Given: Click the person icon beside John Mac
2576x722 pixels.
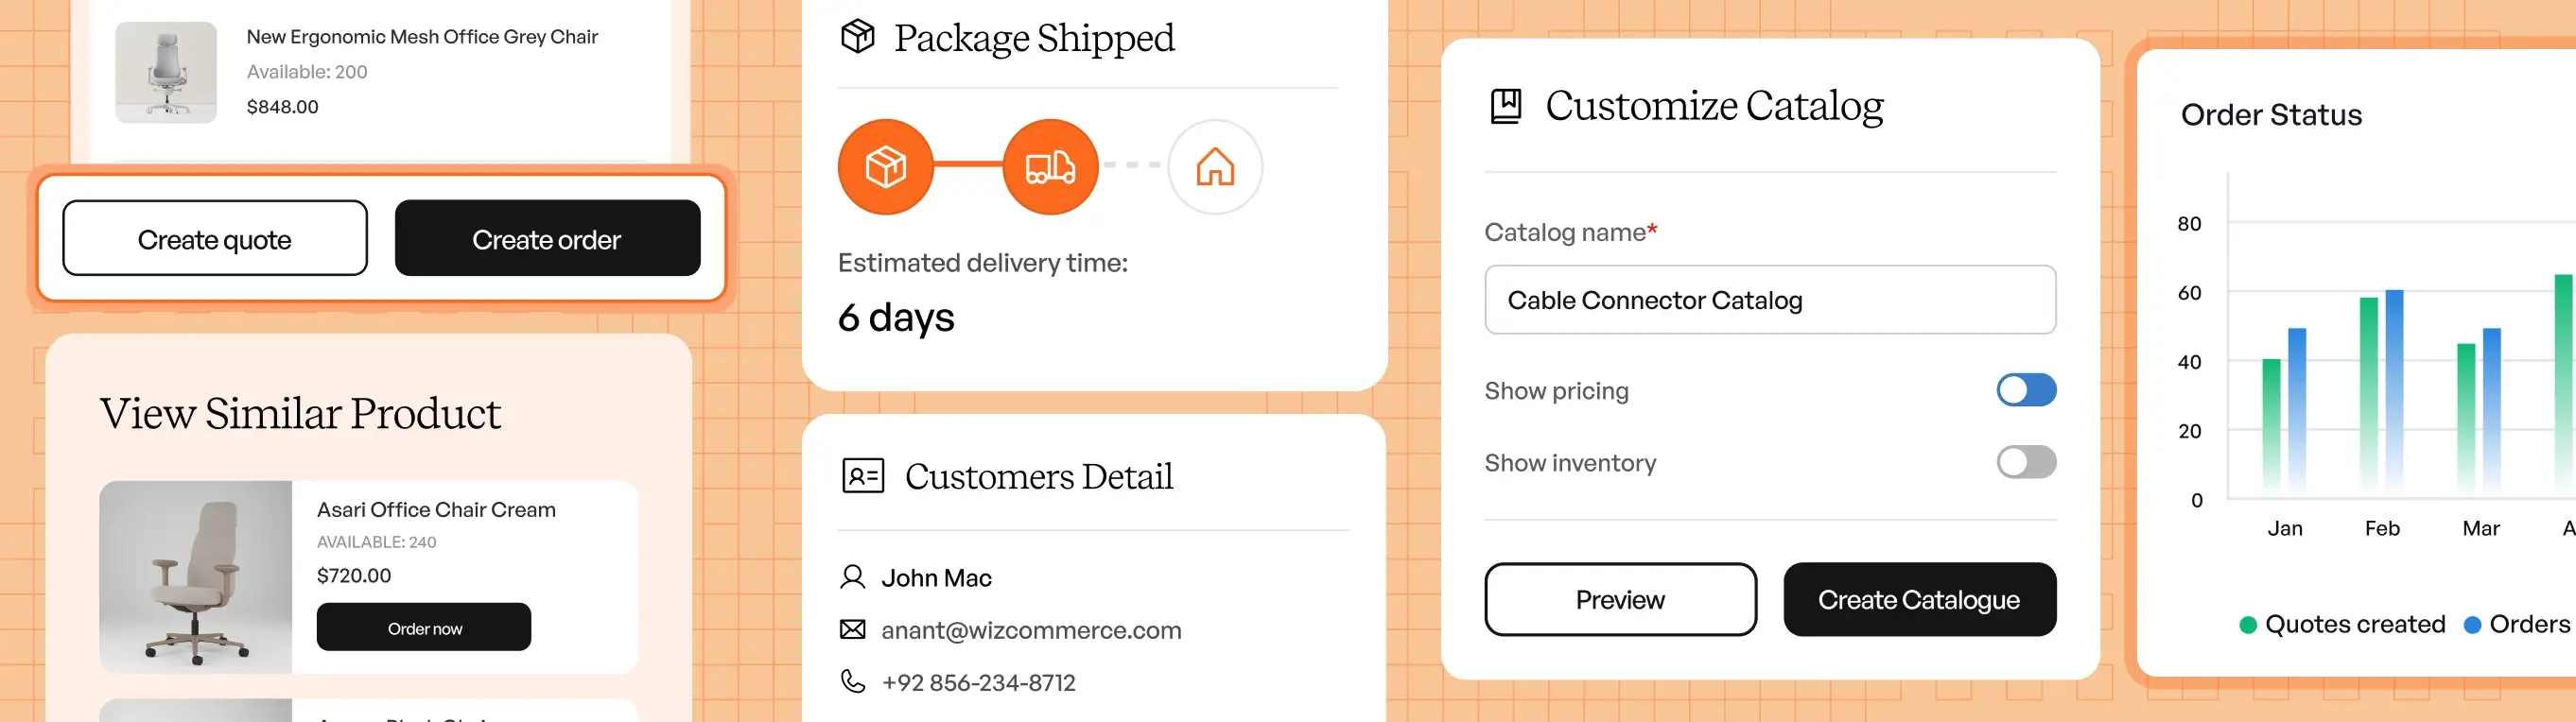Looking at the screenshot, I should click(852, 577).
